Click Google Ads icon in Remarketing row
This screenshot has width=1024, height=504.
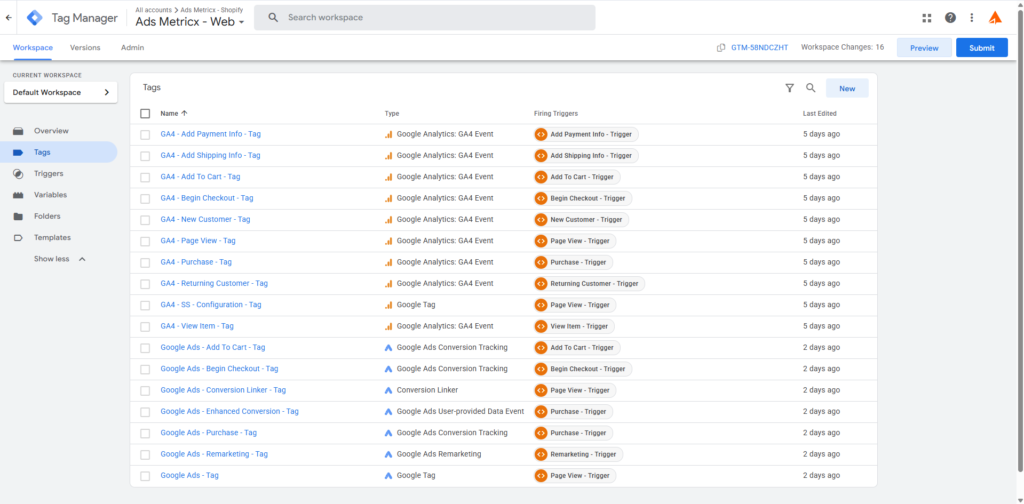tap(389, 454)
